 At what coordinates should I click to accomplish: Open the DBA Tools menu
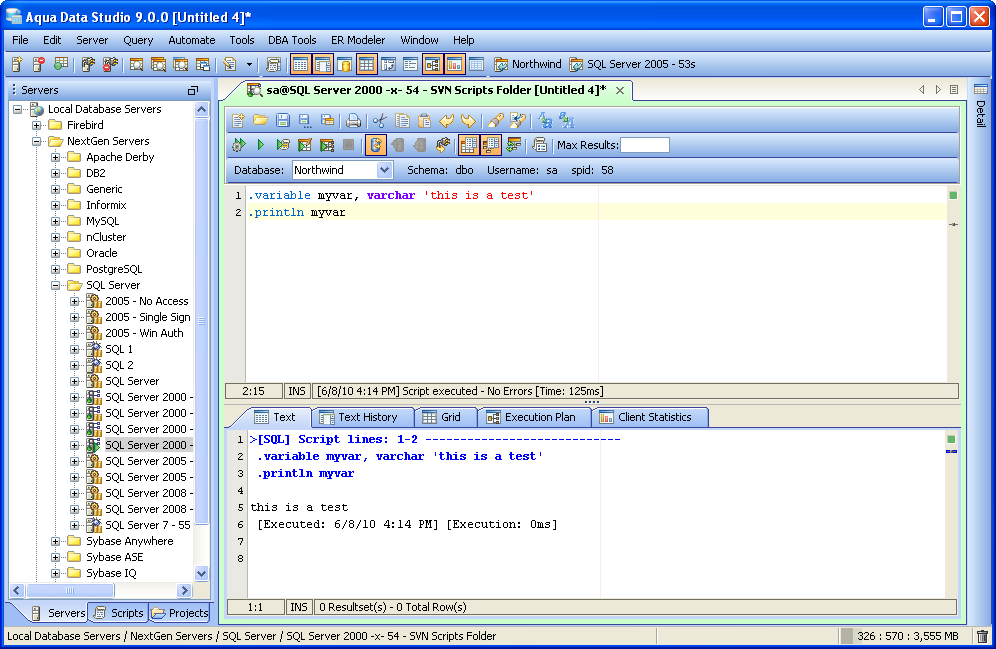tap(292, 40)
